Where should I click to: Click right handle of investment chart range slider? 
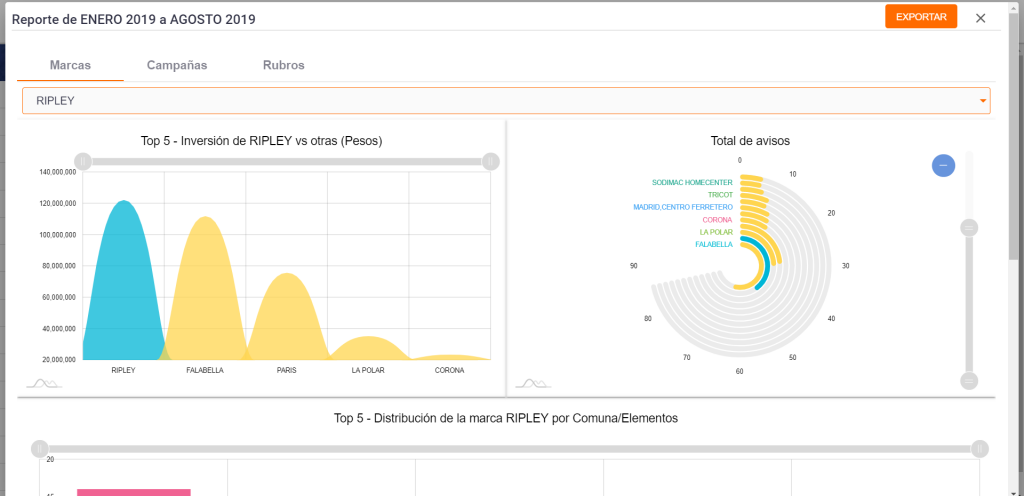click(x=490, y=161)
